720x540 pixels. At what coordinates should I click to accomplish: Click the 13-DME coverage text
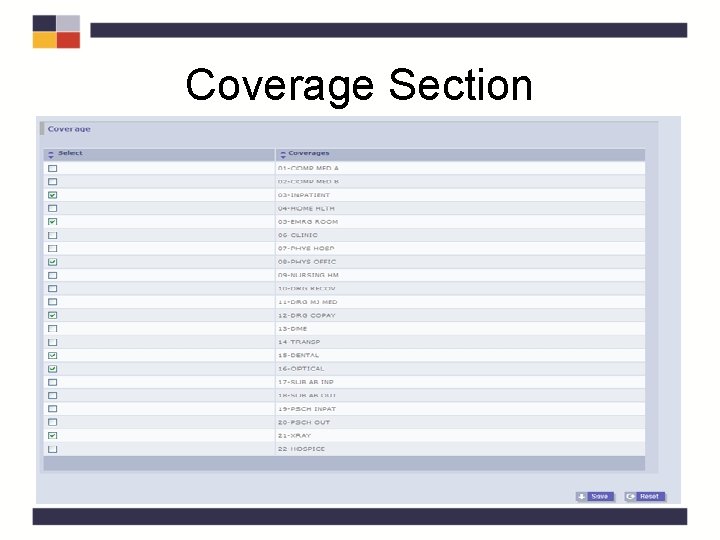coord(292,329)
